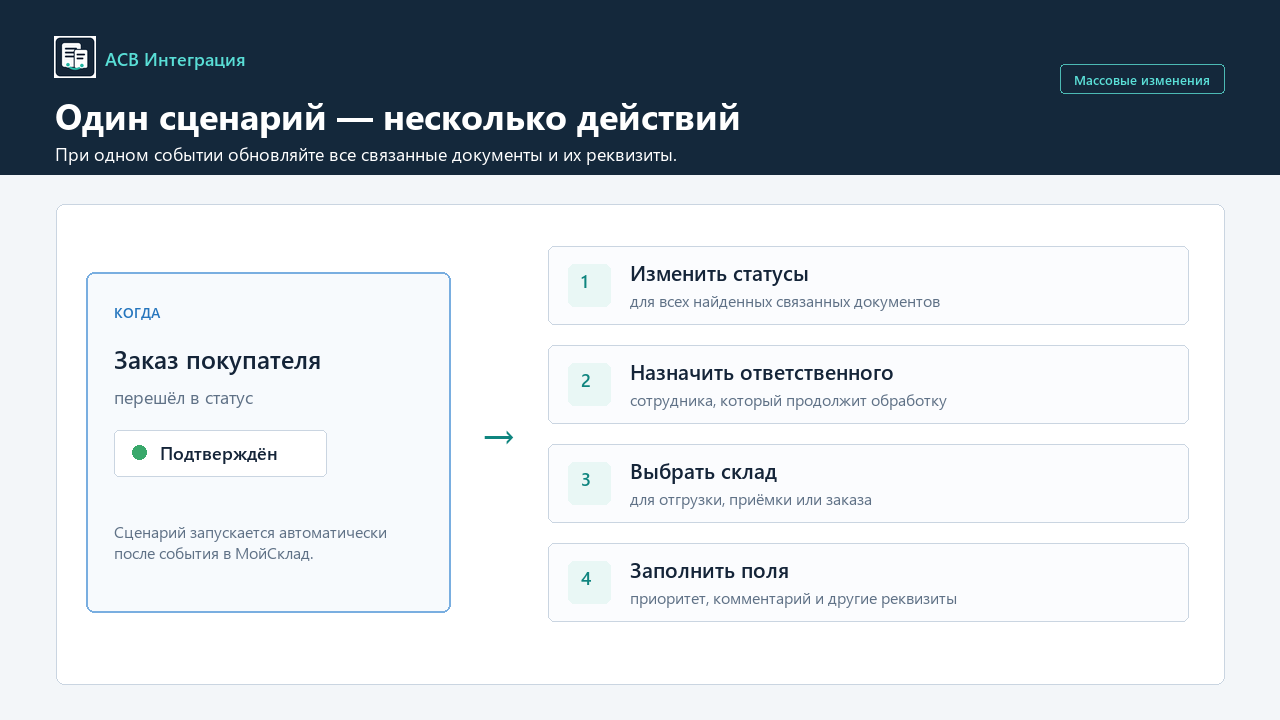Click 'сотрудника, который продолжит обработку' text
Image resolution: width=1280 pixels, height=720 pixels.
point(788,400)
